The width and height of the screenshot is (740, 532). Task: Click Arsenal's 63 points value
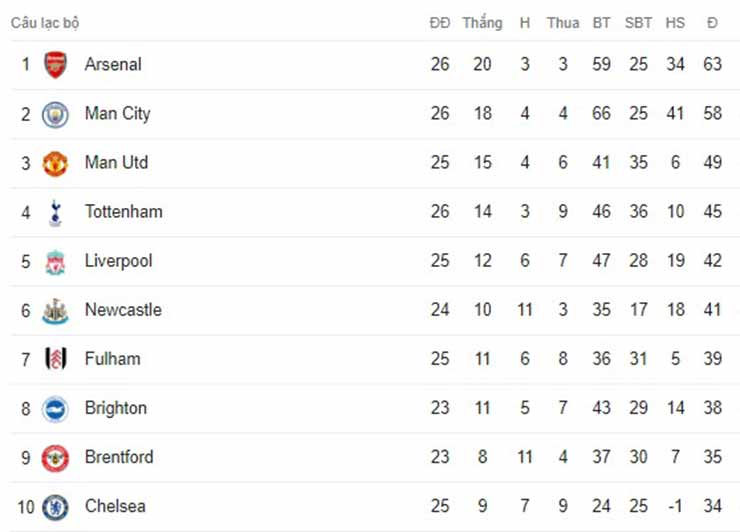coord(712,64)
